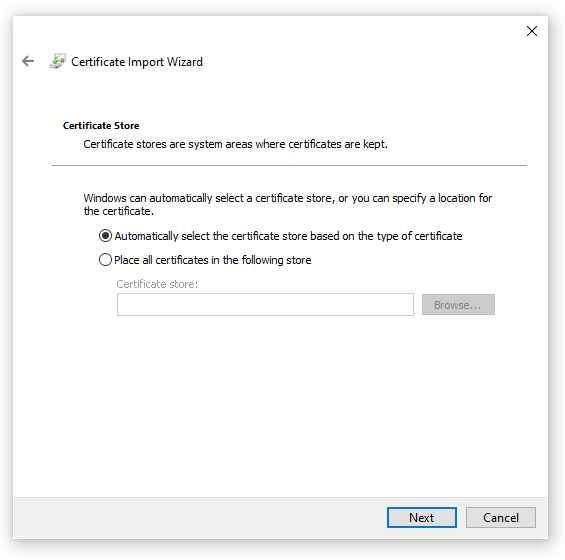
Task: Click the 'Certificate Import Wizard' title text
Action: pos(137,62)
